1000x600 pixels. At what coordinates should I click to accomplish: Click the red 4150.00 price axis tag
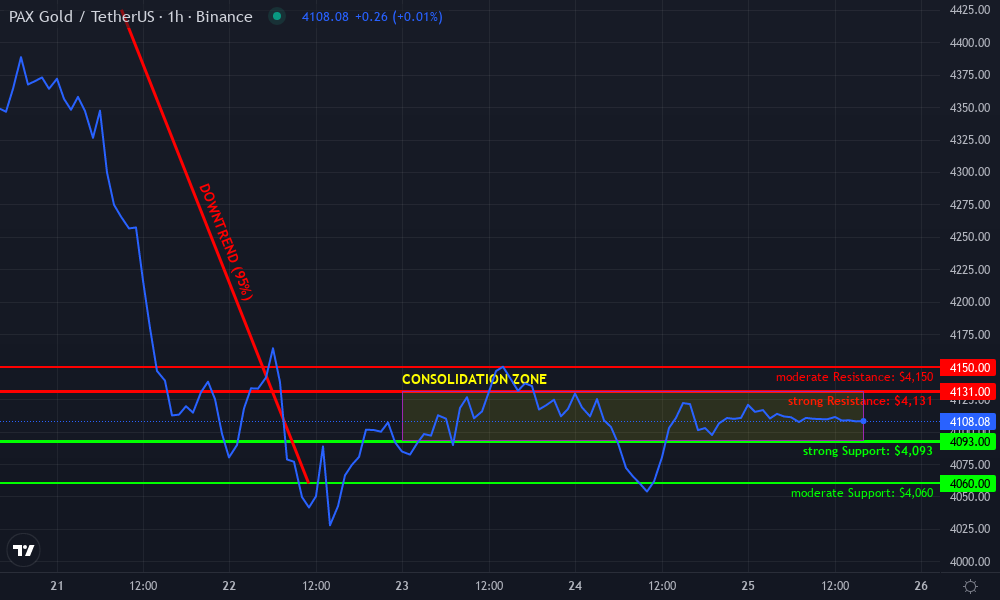(x=969, y=368)
